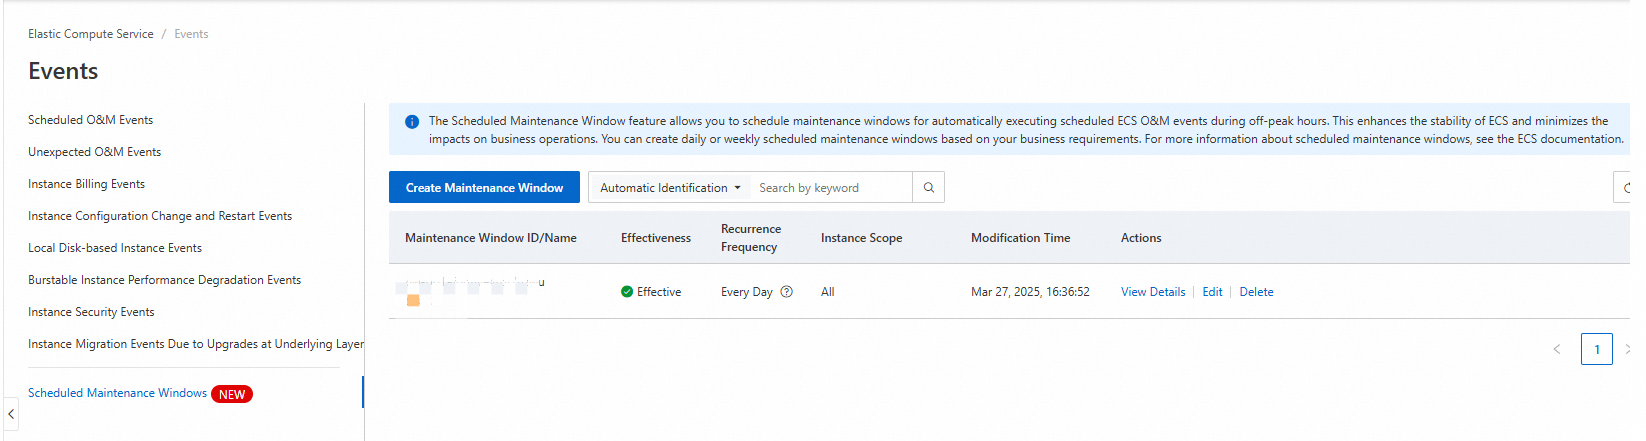Collapse the sidebar with left arrow
The height and width of the screenshot is (441, 1646).
[11, 413]
